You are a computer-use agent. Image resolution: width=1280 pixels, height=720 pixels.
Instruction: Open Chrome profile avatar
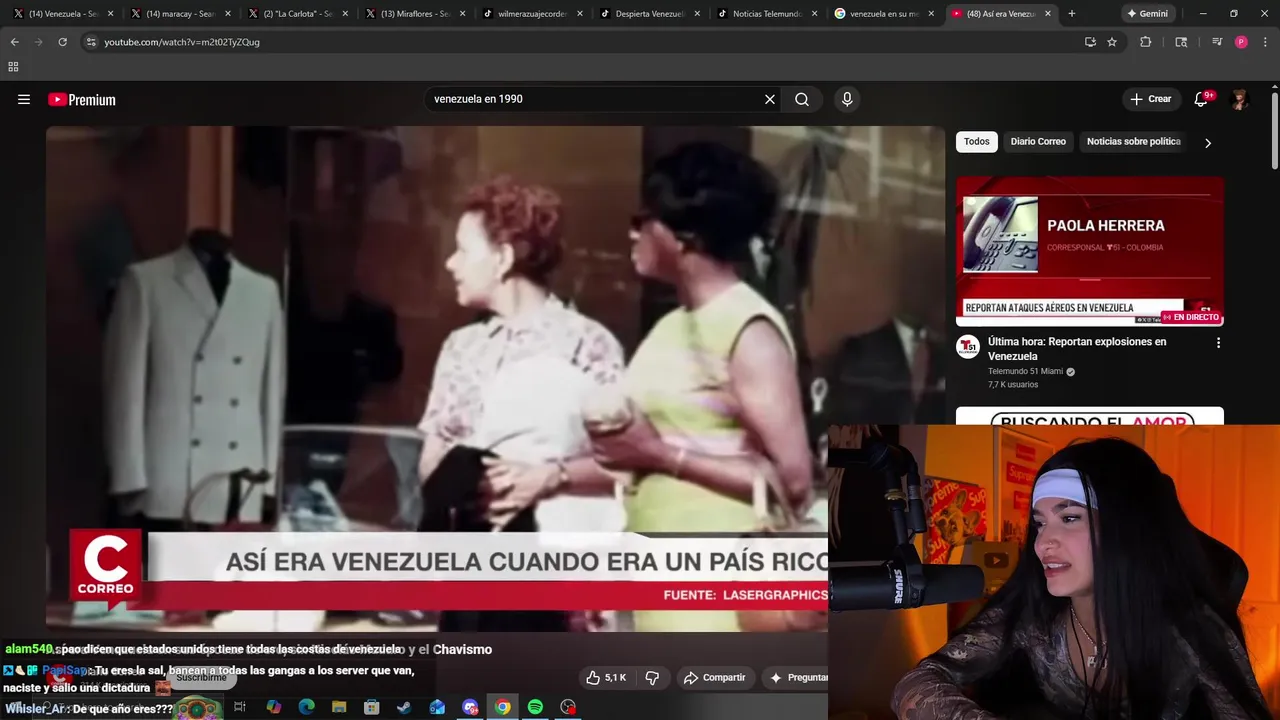1241,42
